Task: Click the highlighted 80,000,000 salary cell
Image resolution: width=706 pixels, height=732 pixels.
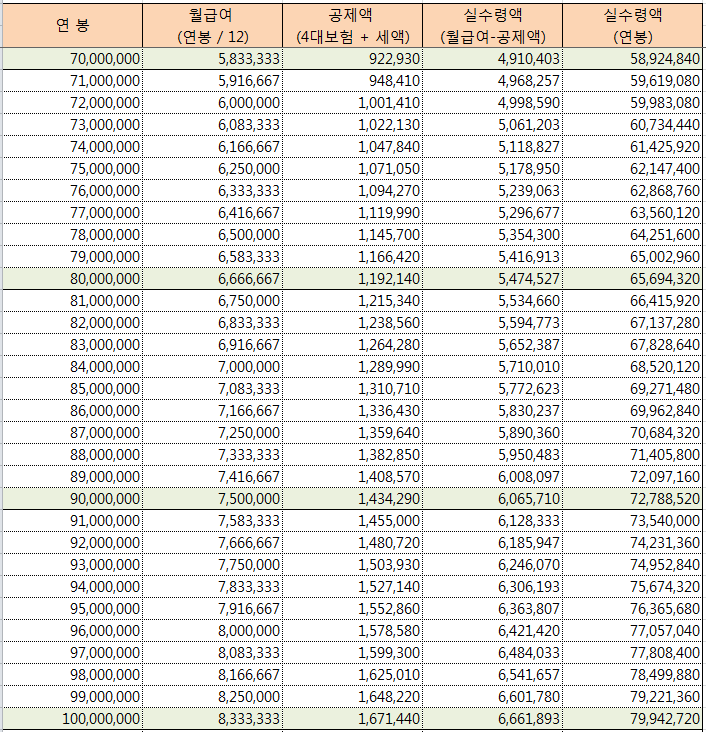Action: 72,279
